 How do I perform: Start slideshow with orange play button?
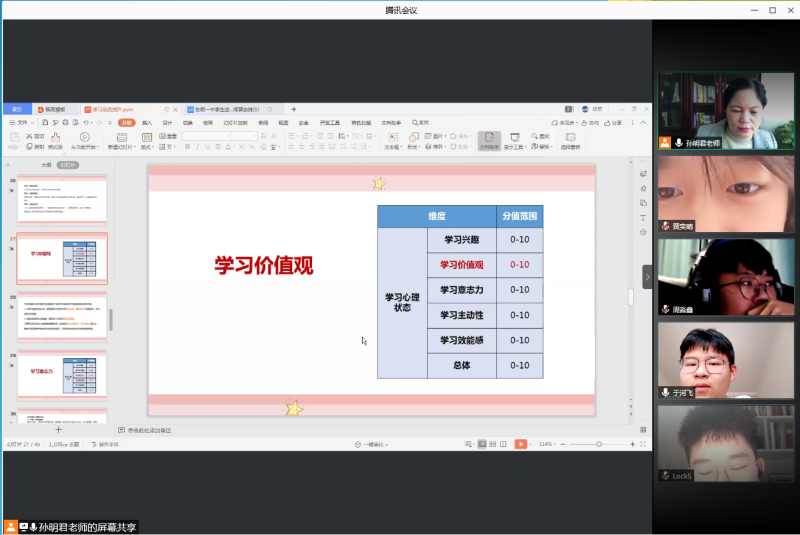(520, 444)
